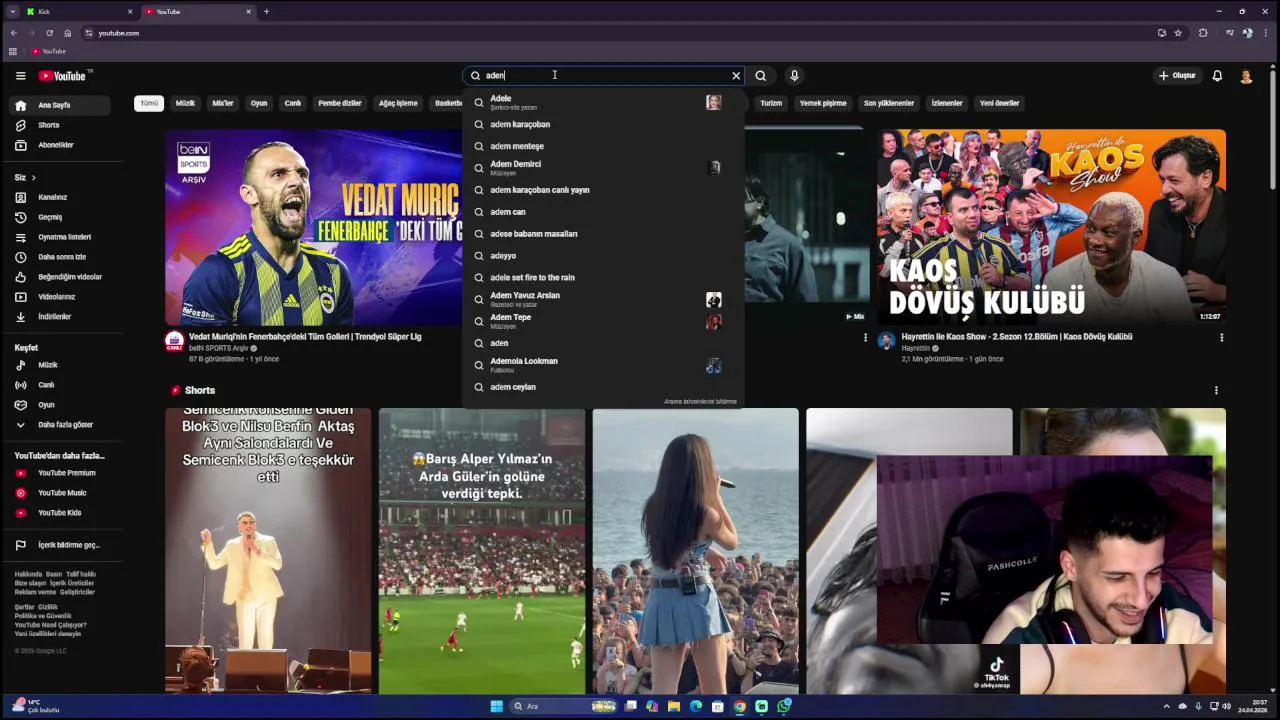Expand Daha fazla göster
Viewport: 1280px width, 720px height.
(59, 425)
